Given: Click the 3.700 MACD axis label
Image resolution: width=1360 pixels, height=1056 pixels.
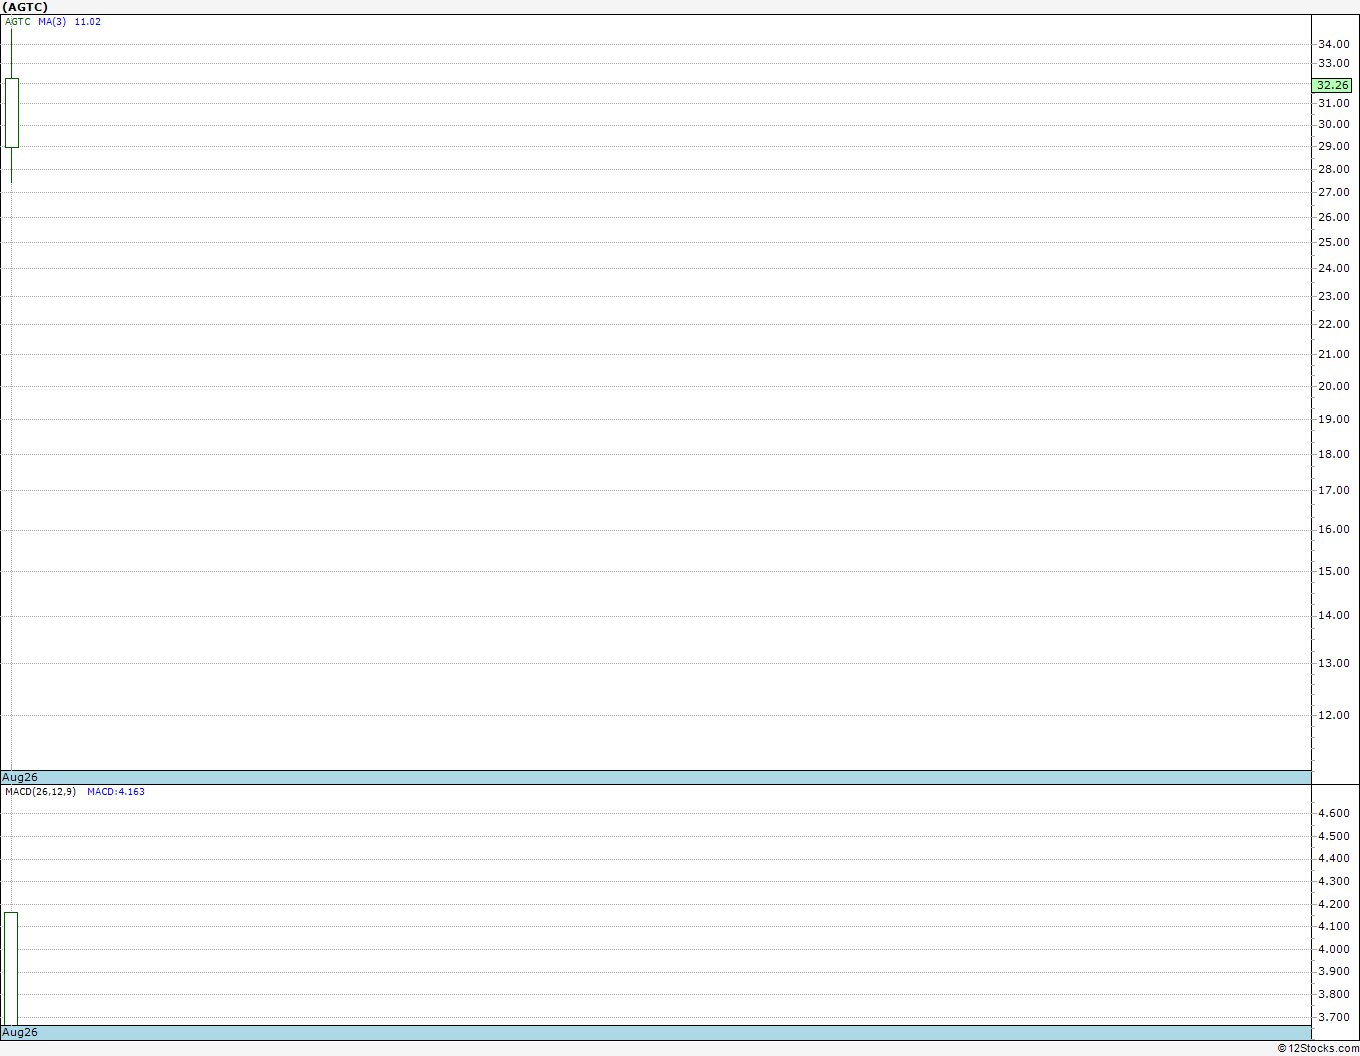Looking at the screenshot, I should [1333, 1017].
